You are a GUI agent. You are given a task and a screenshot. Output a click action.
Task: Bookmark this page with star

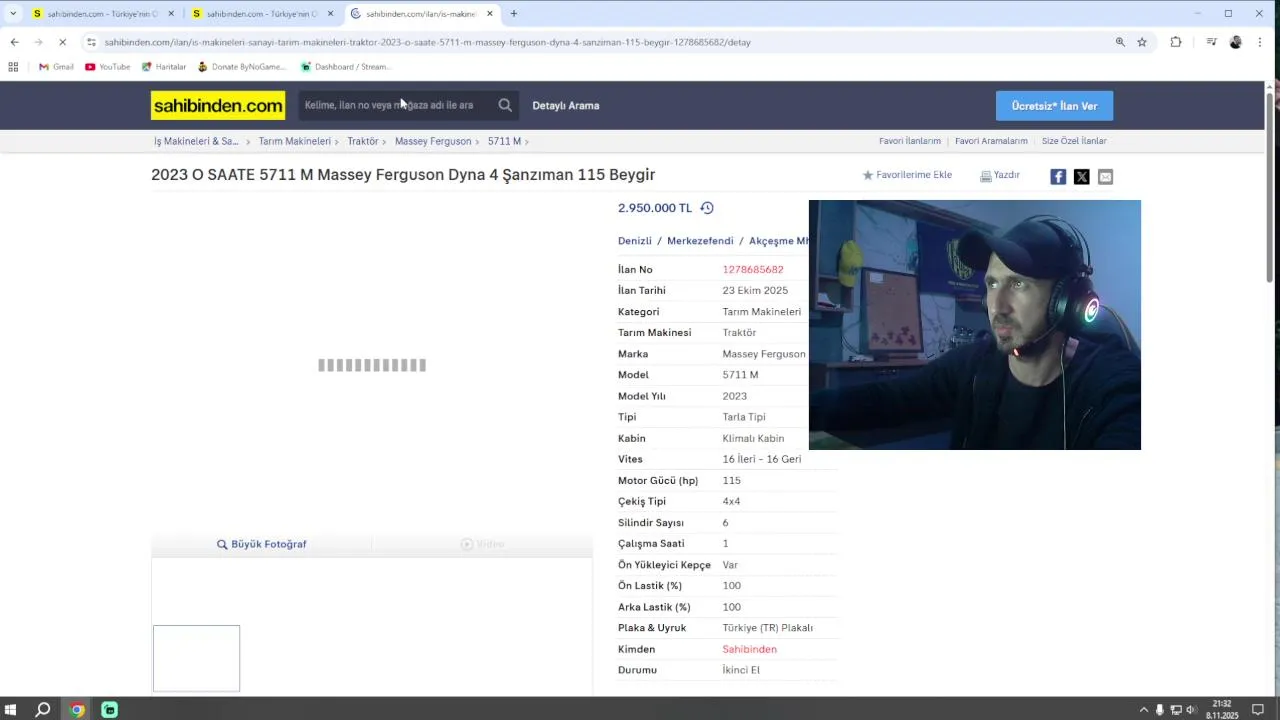click(x=1142, y=42)
